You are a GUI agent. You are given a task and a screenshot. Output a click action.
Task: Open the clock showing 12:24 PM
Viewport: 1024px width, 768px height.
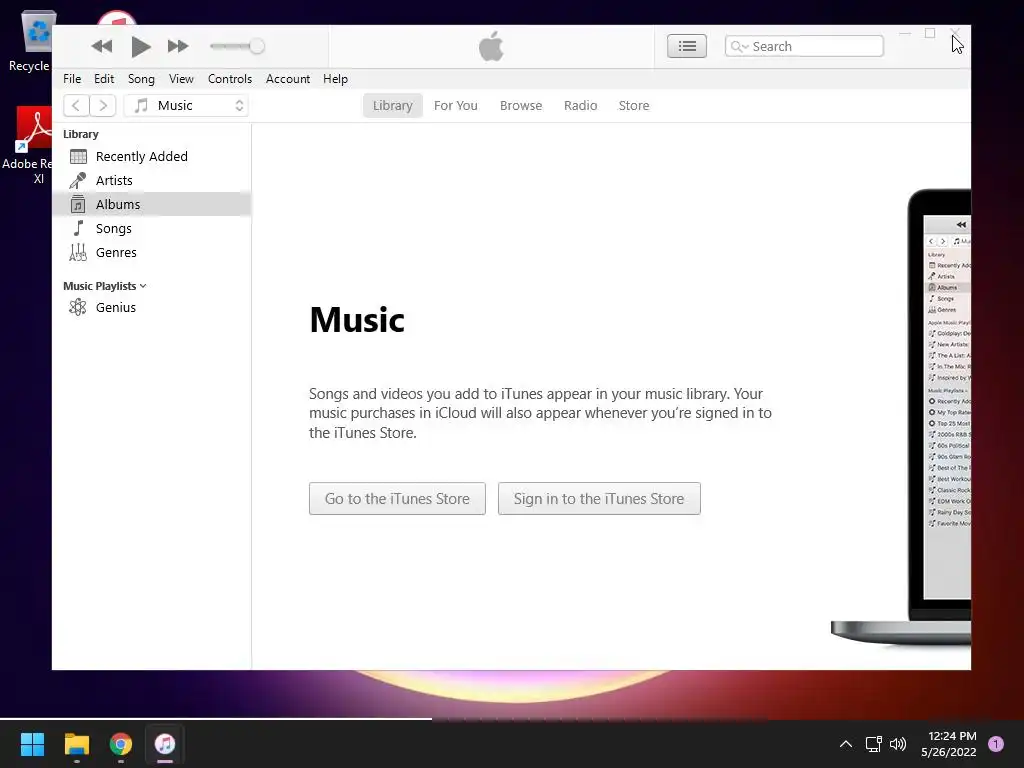948,744
